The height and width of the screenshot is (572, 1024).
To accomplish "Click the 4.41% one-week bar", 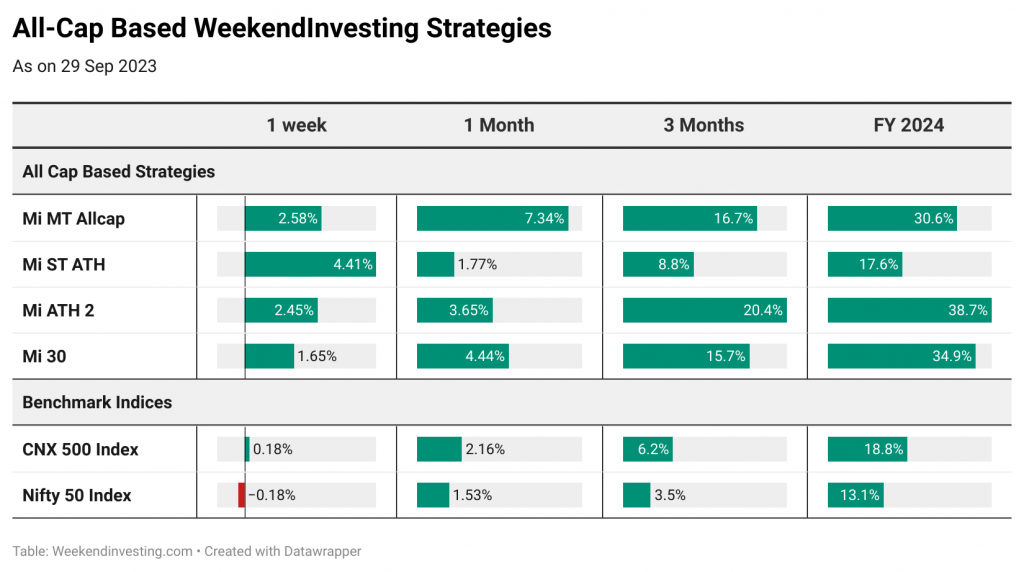I will point(310,264).
